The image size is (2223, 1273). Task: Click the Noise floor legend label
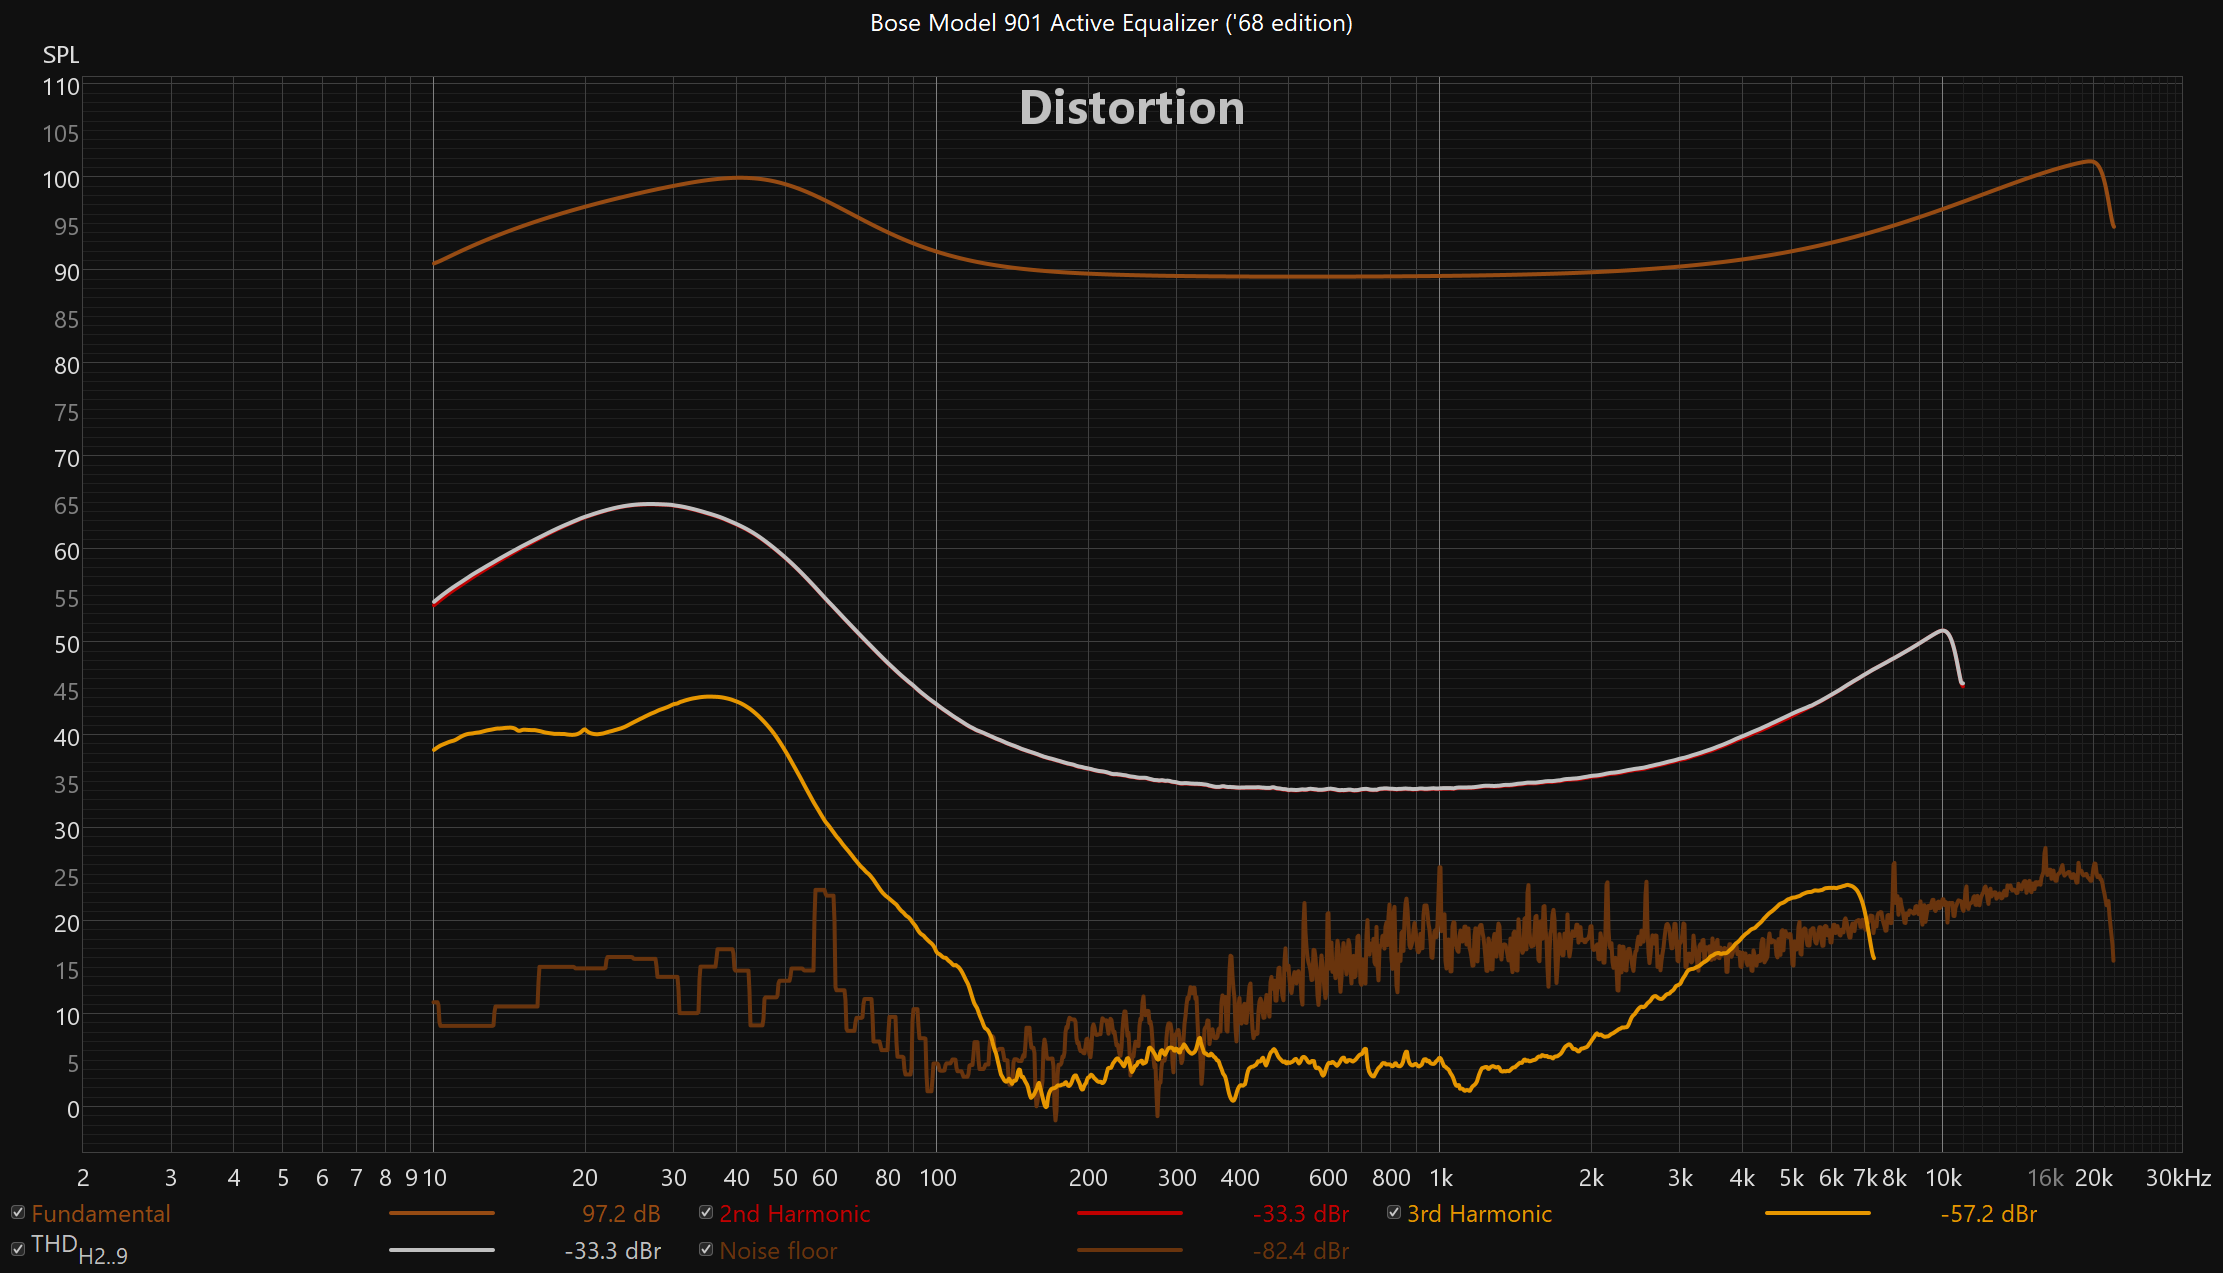(778, 1250)
